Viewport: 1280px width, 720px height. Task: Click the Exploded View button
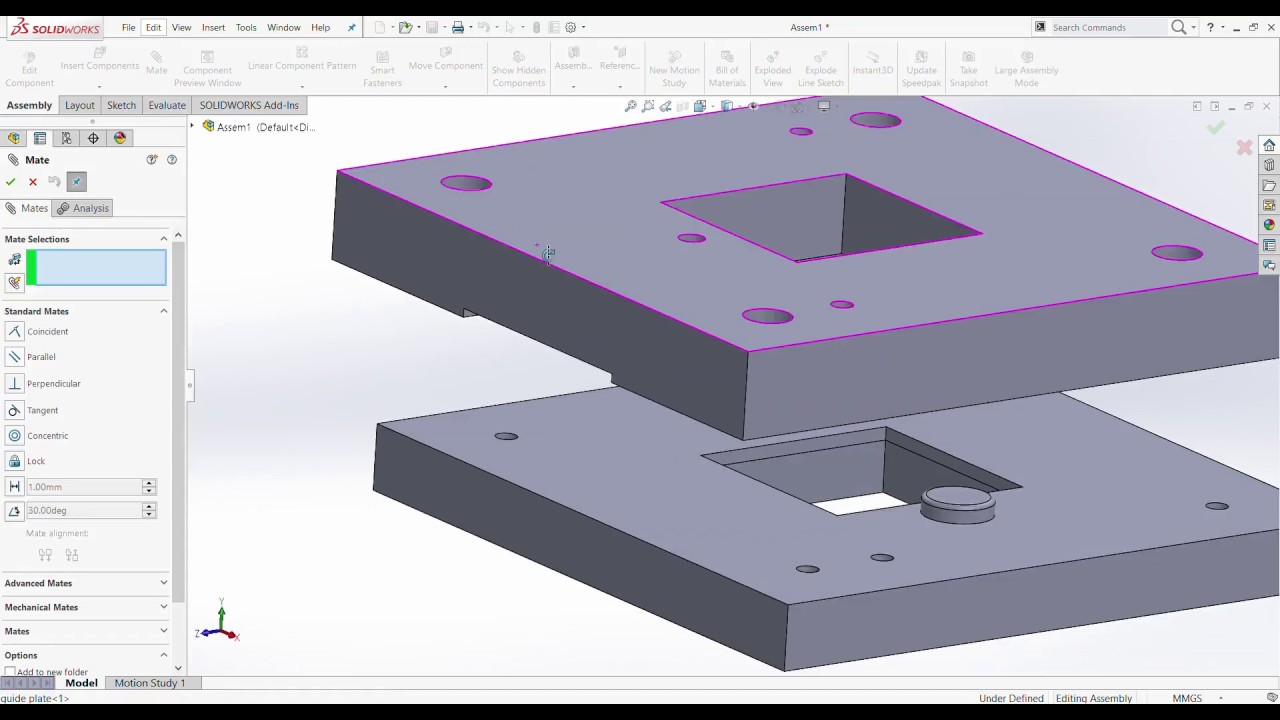[772, 70]
